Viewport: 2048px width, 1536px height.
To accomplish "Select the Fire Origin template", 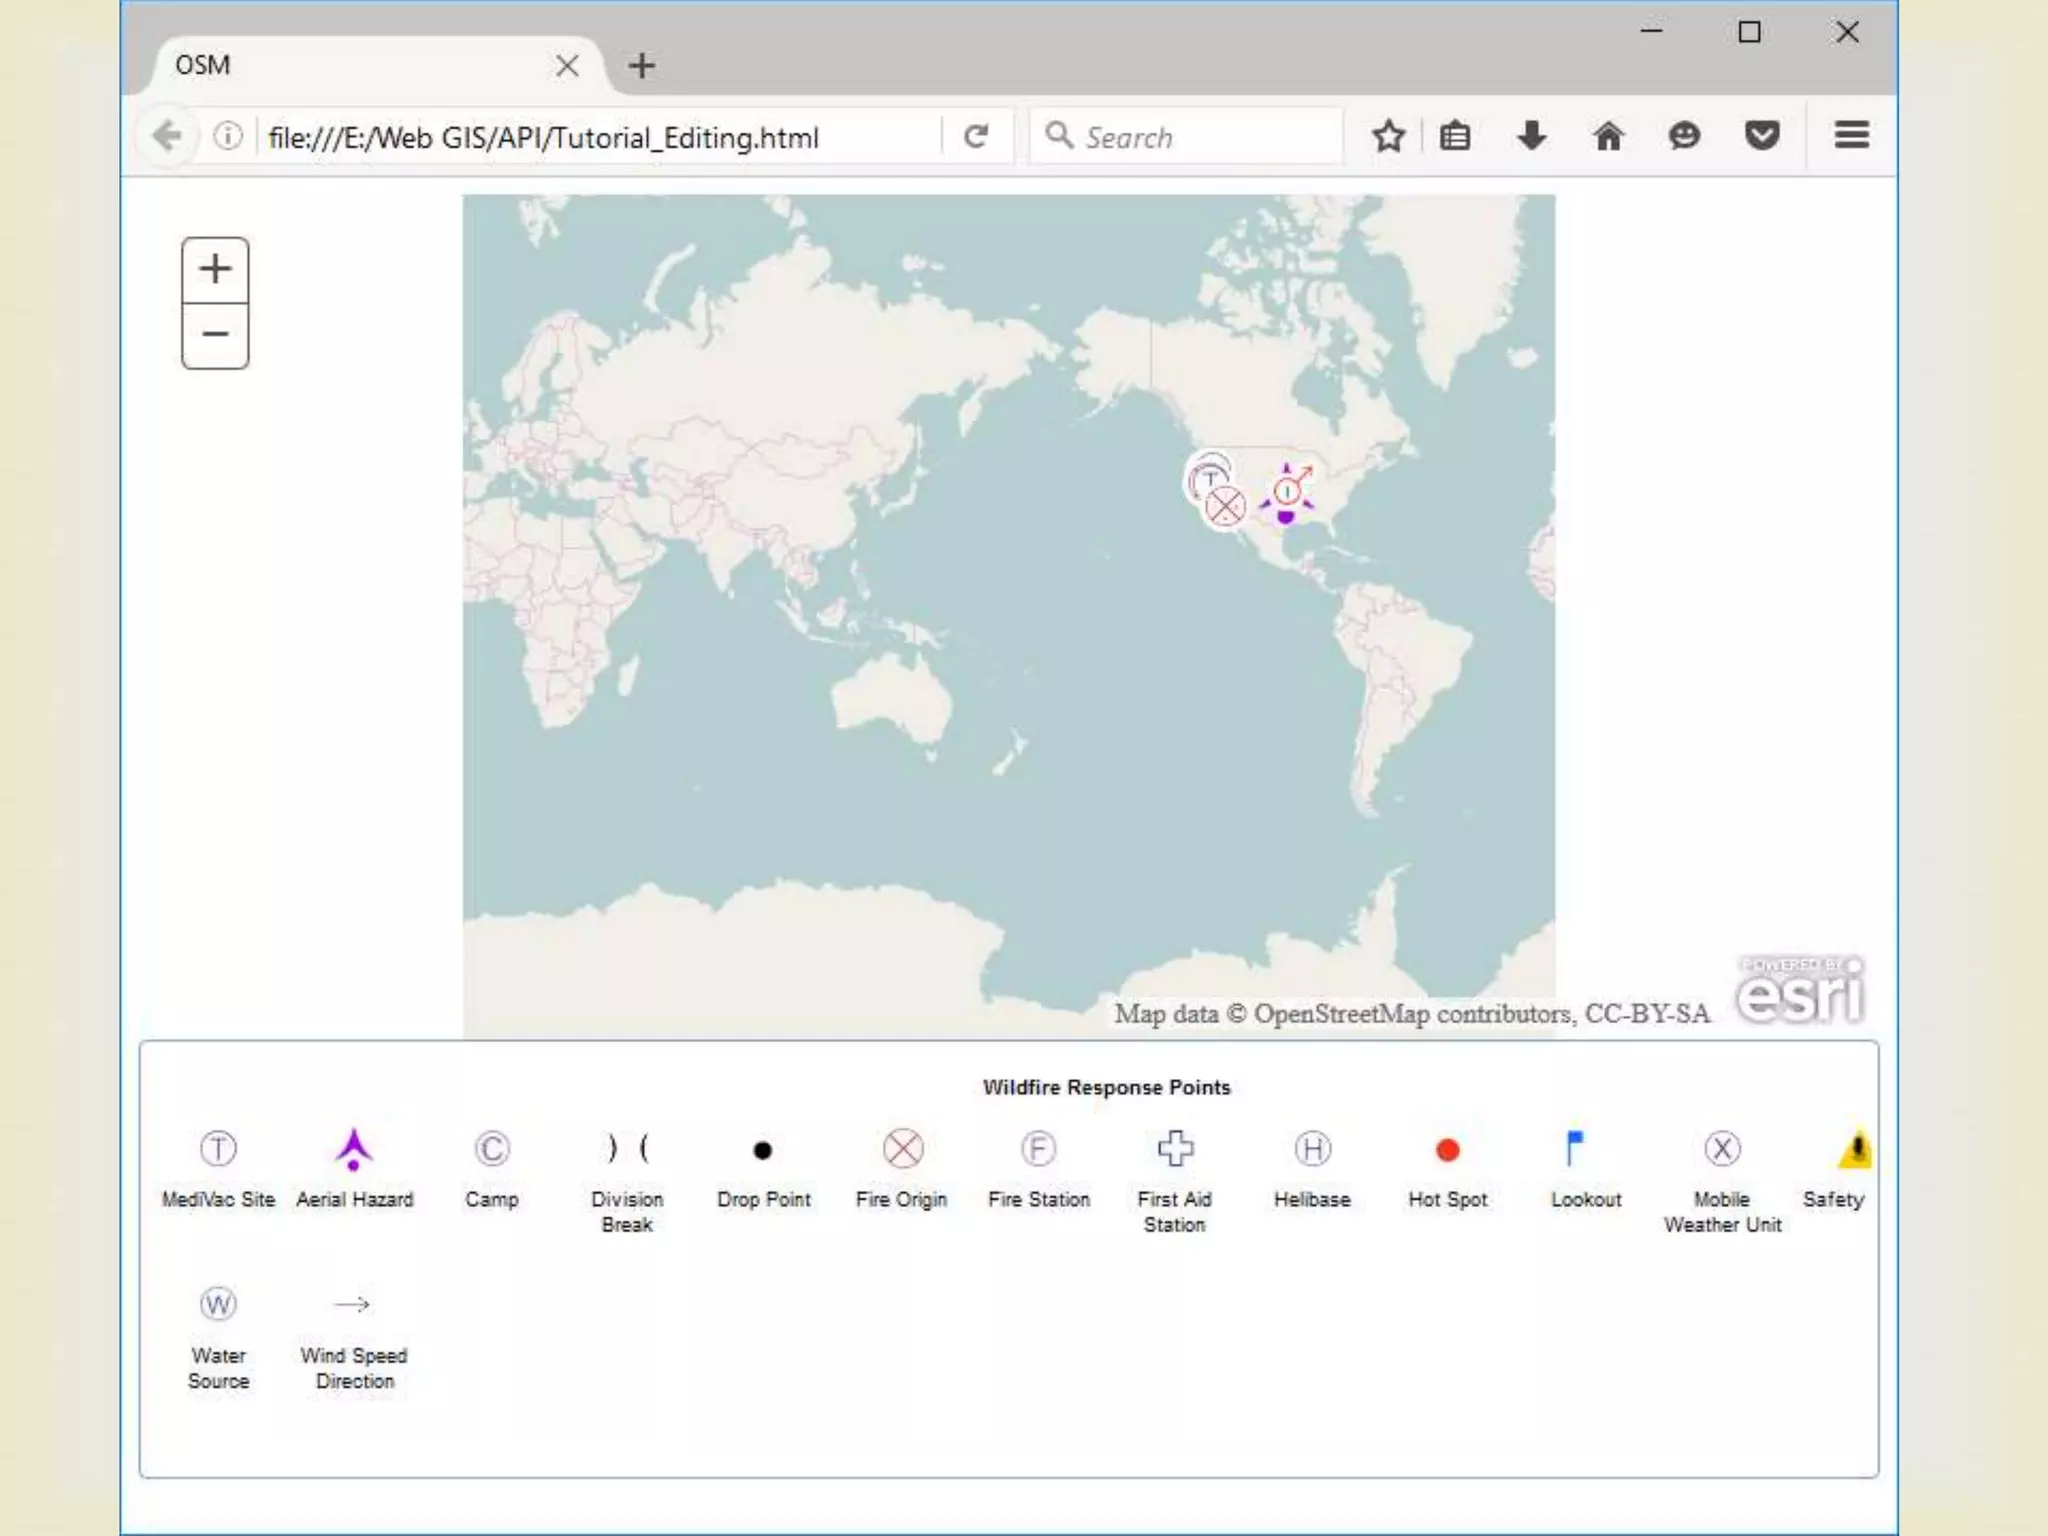I will [x=902, y=1148].
